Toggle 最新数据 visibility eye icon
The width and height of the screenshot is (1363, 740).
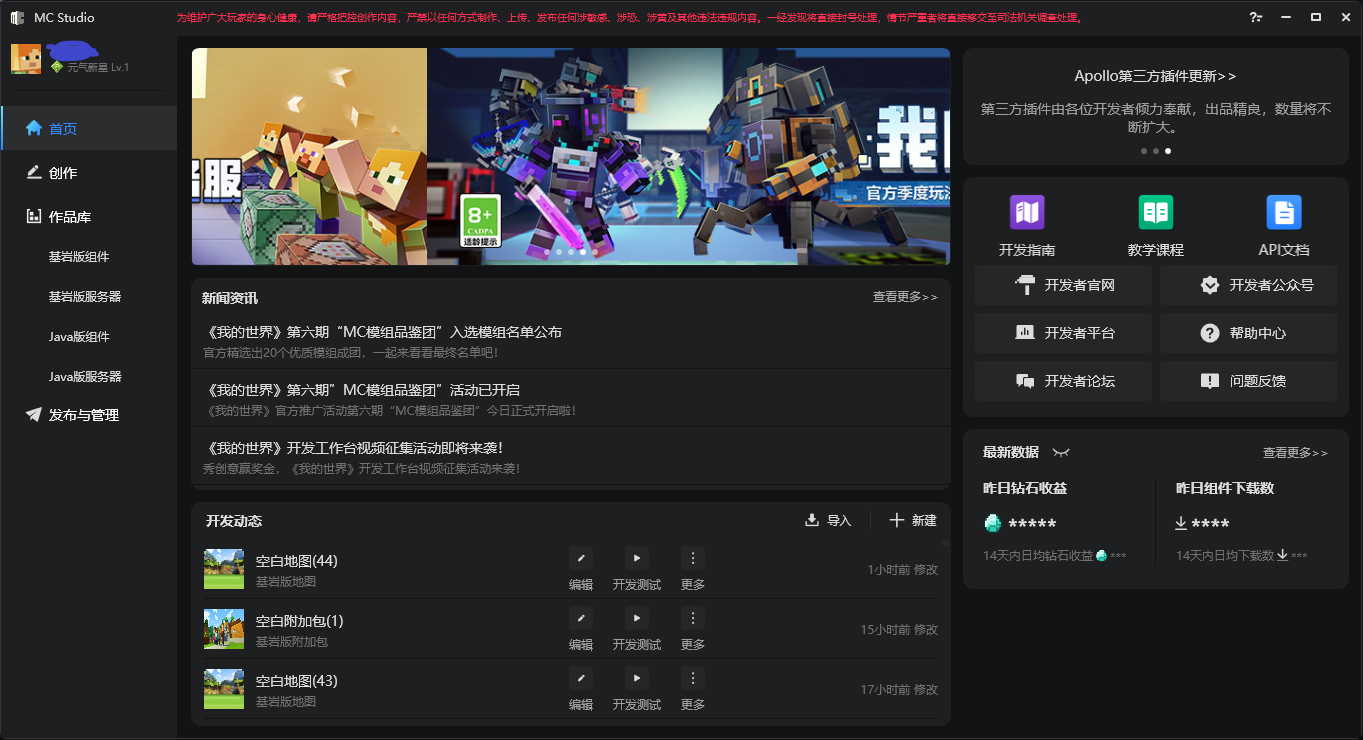coord(1061,453)
